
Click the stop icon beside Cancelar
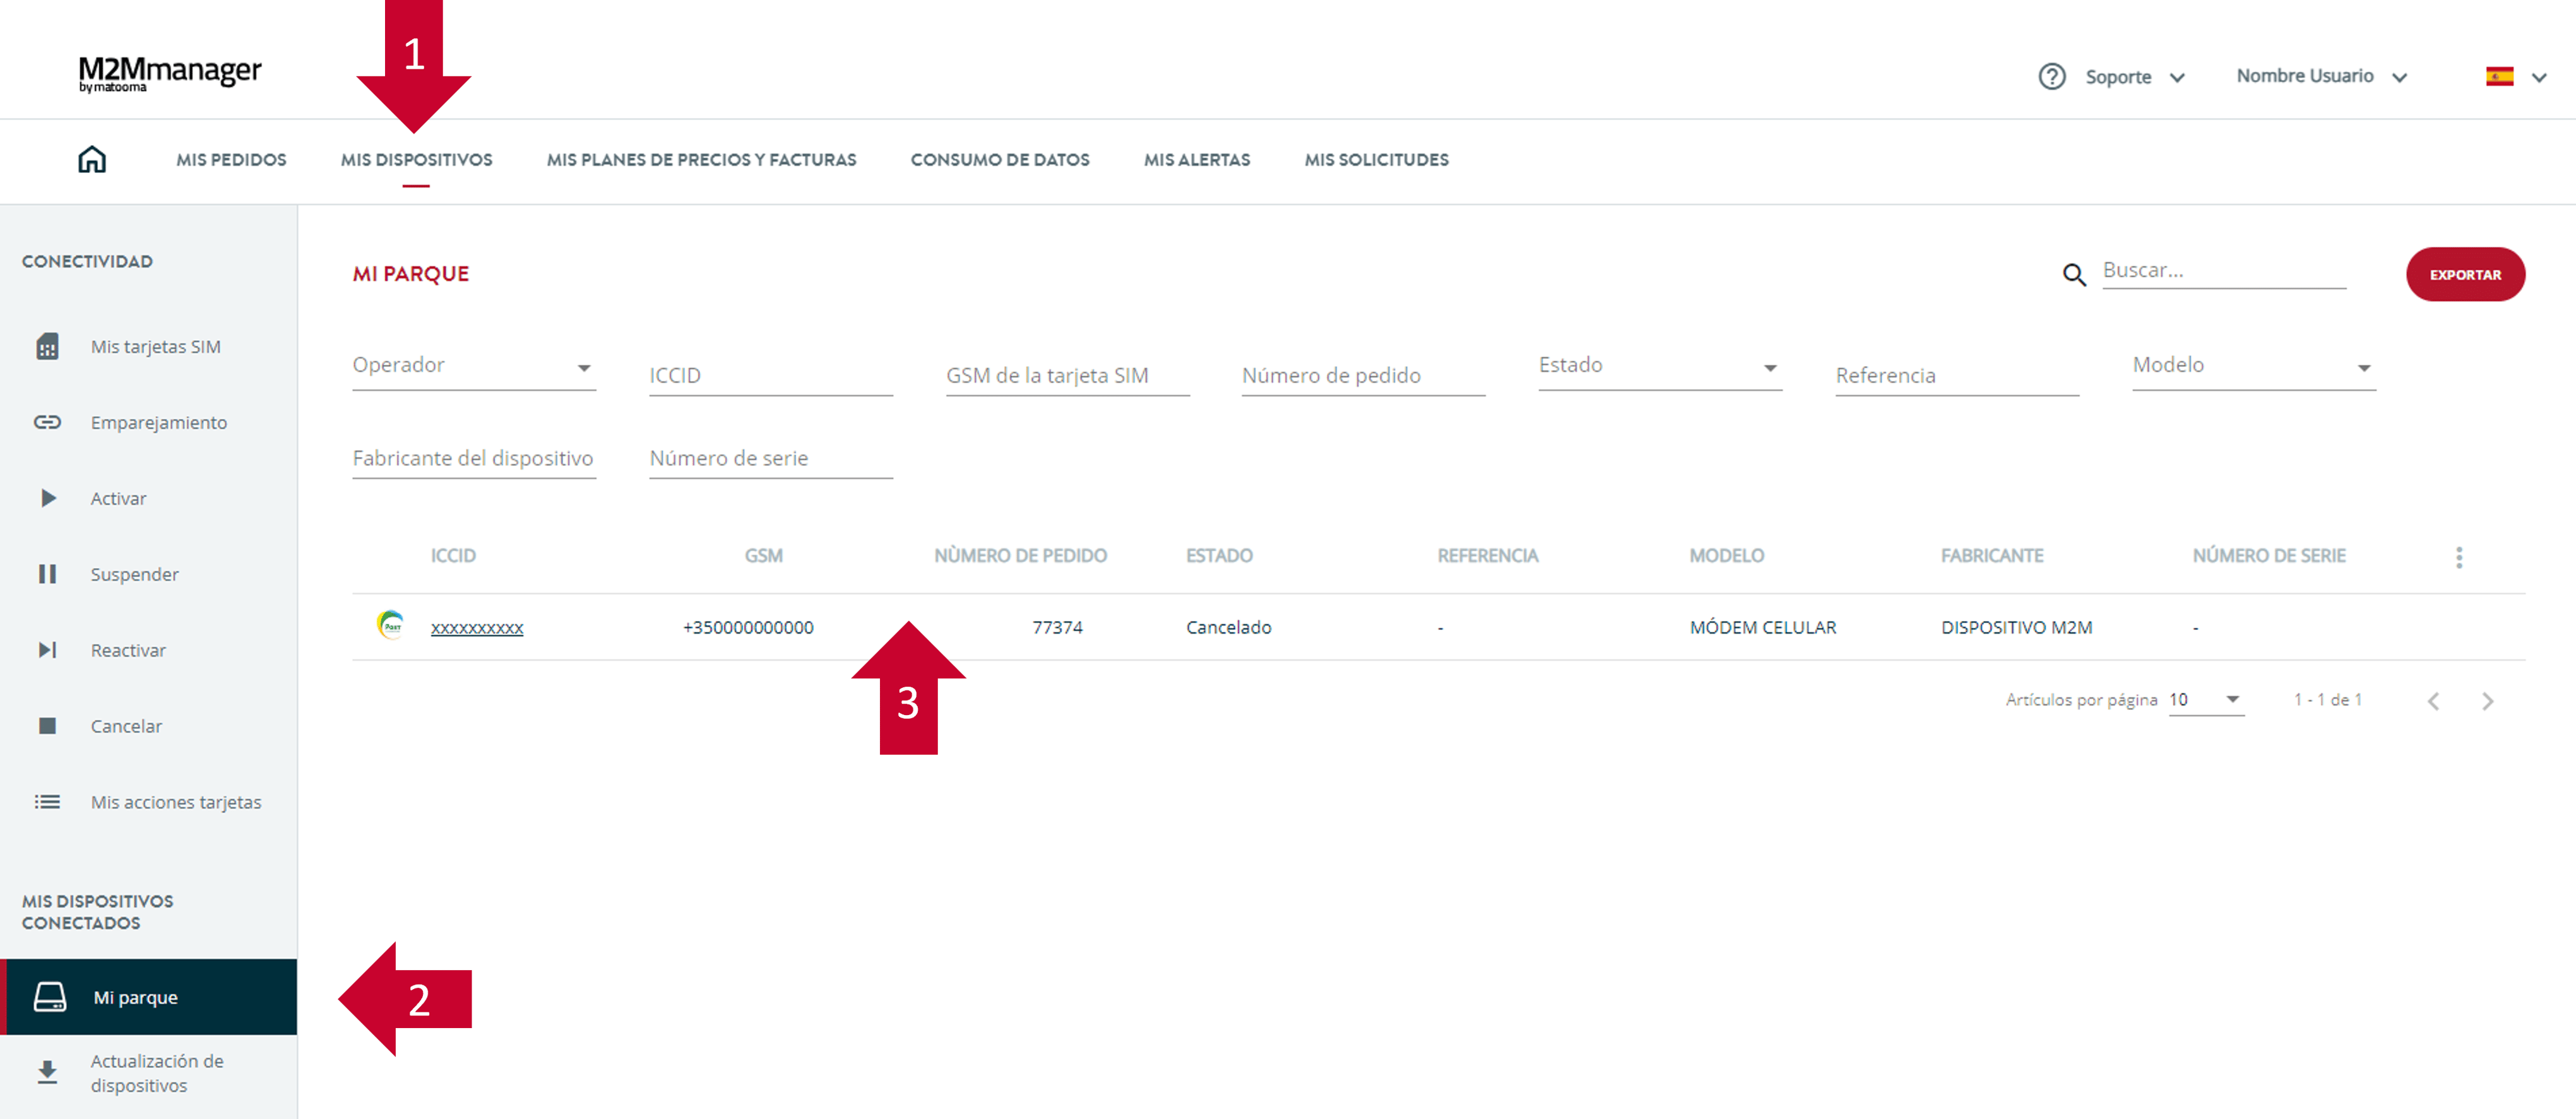point(47,726)
